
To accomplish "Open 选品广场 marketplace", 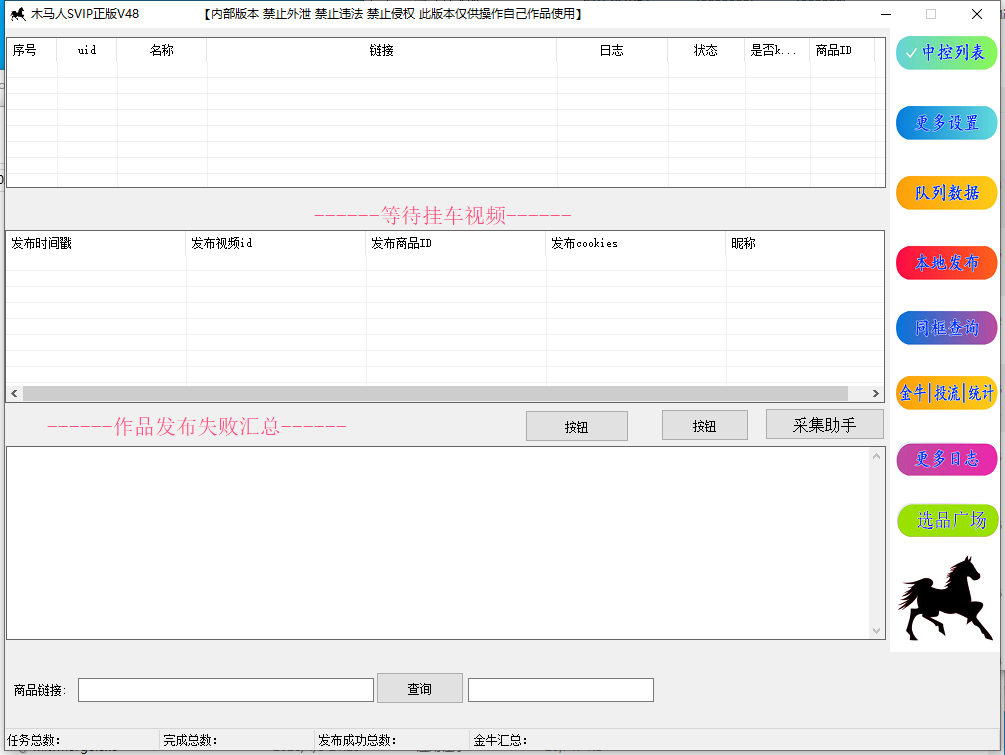I will click(946, 520).
